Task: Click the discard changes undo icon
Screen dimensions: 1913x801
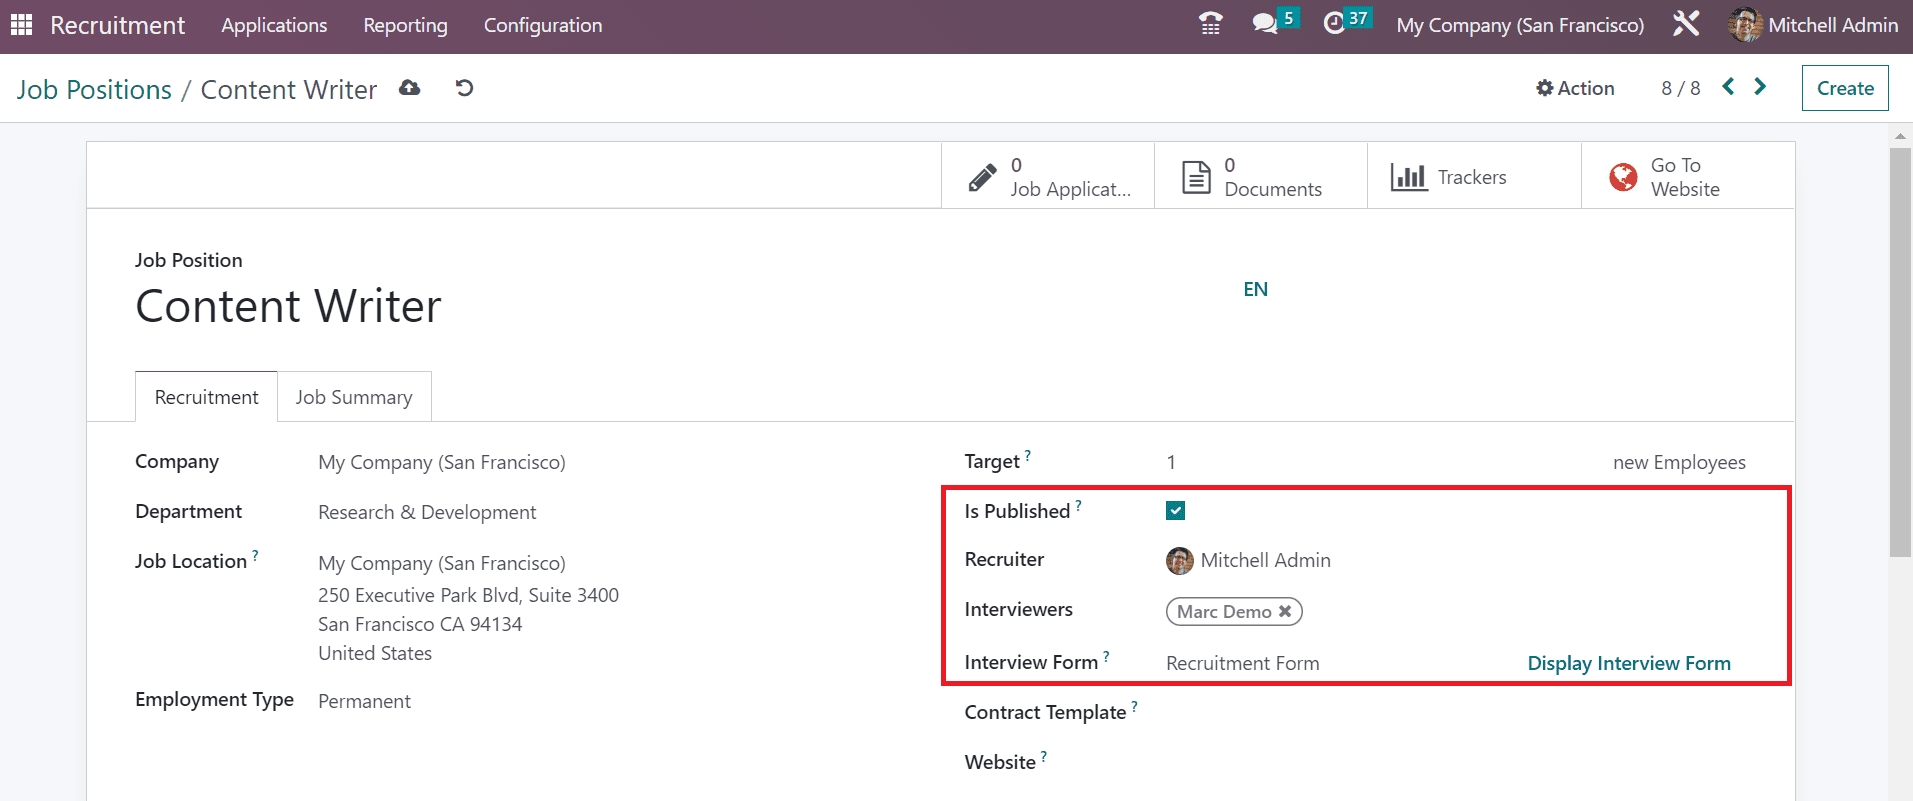Action: point(464,88)
